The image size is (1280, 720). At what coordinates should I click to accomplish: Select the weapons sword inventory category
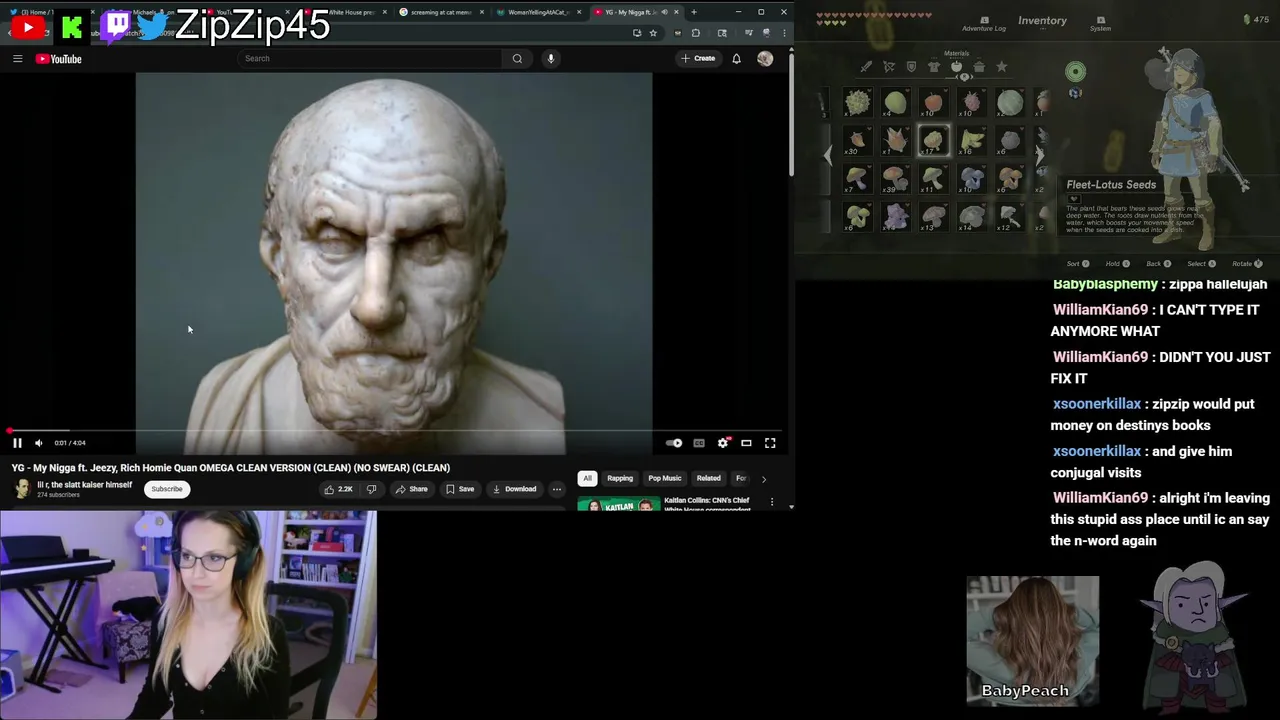[x=866, y=67]
